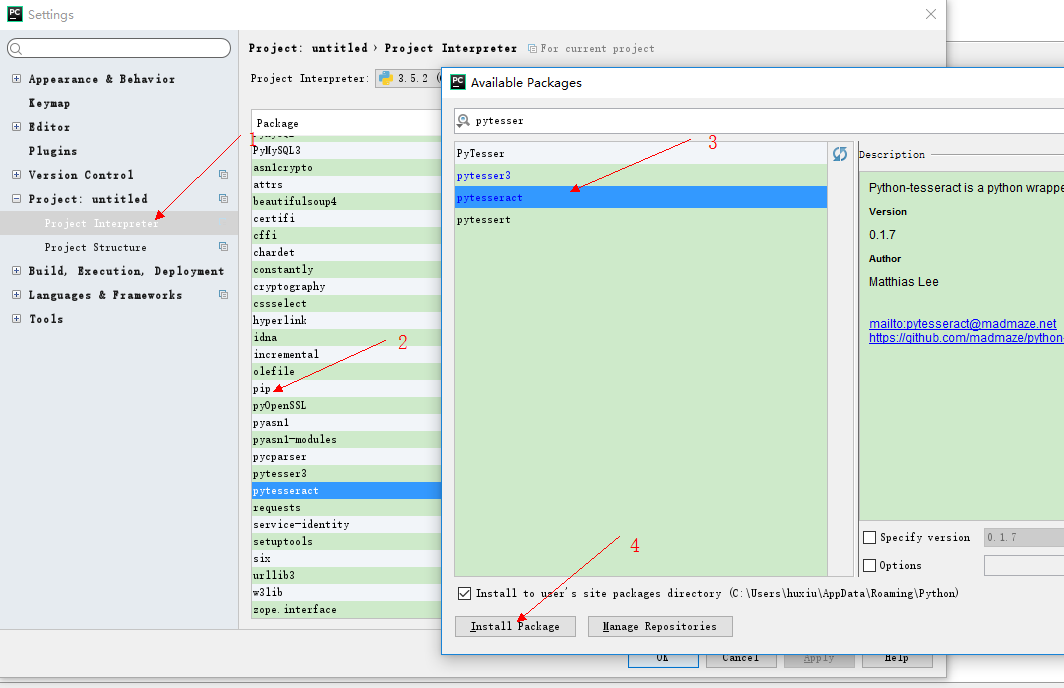The height and width of the screenshot is (688, 1064).
Task: Select pytesseract in installed packages list
Action: 346,491
